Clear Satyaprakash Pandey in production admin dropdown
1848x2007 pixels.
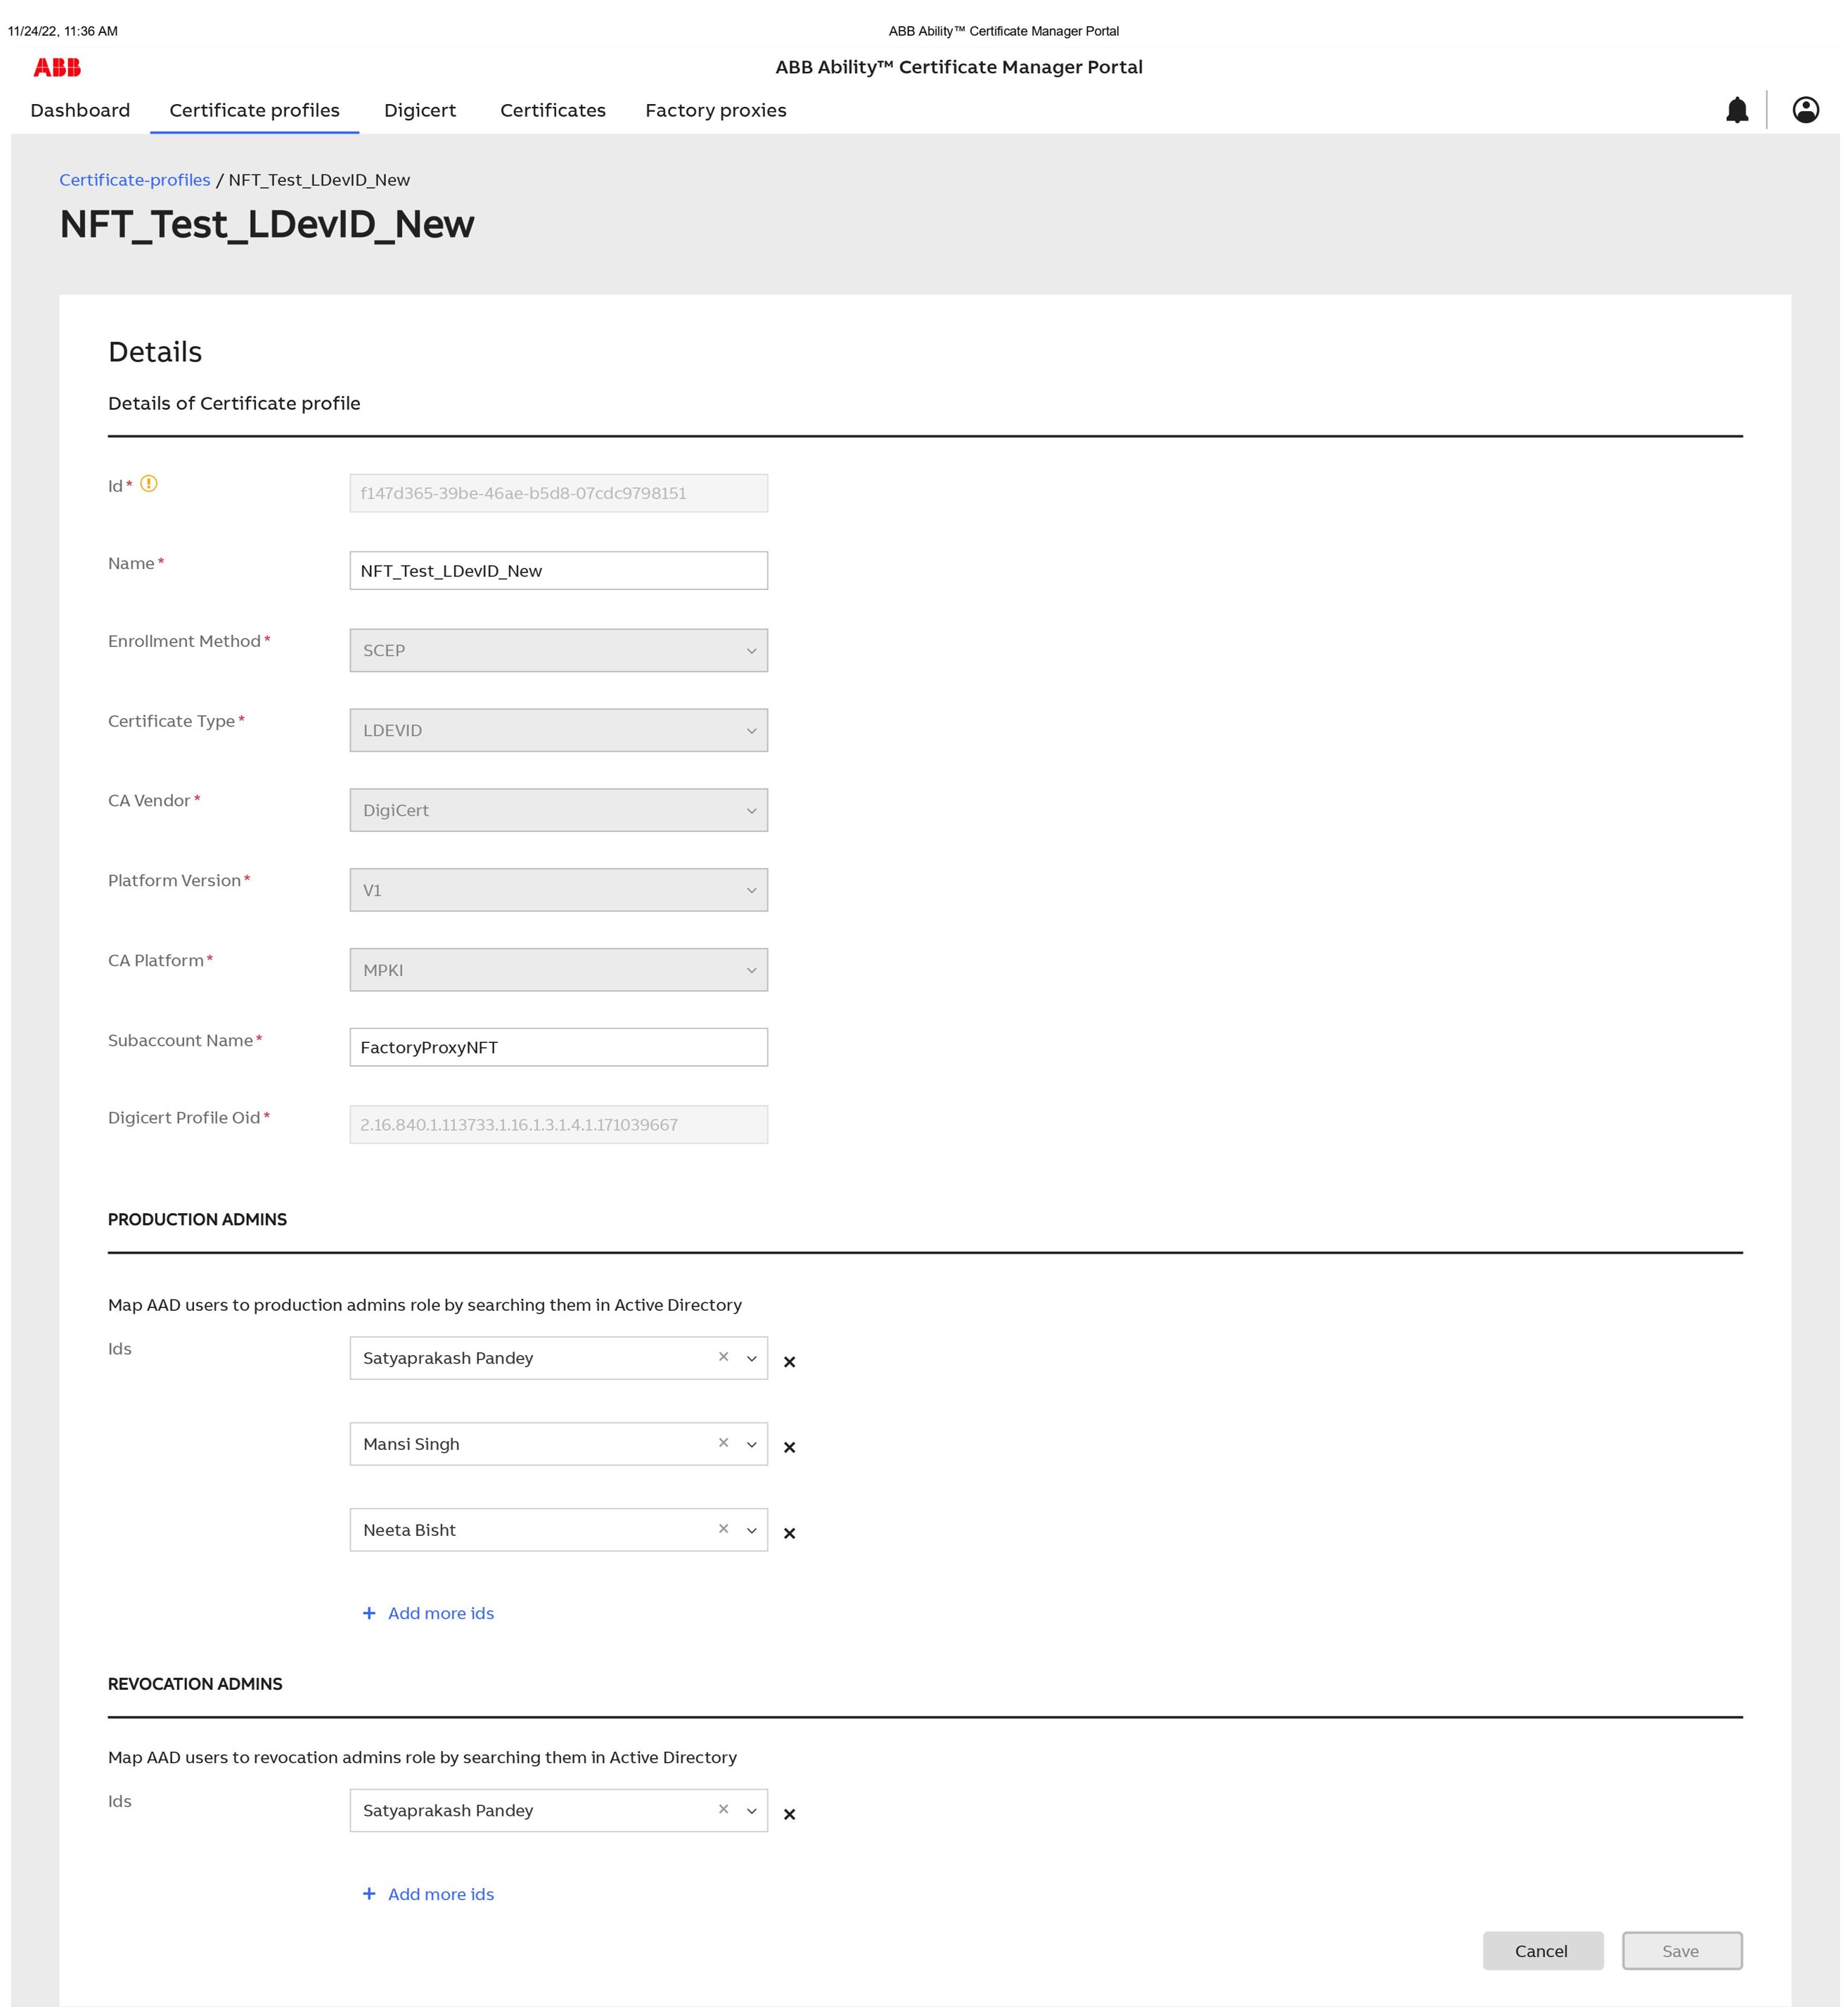[x=723, y=1357]
